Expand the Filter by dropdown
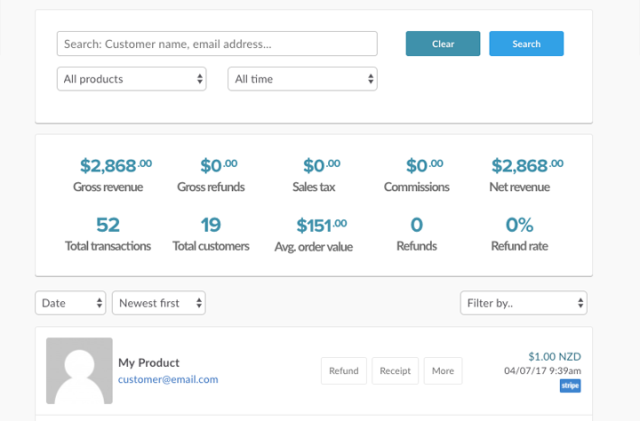Viewport: 640px width, 421px height. click(523, 302)
